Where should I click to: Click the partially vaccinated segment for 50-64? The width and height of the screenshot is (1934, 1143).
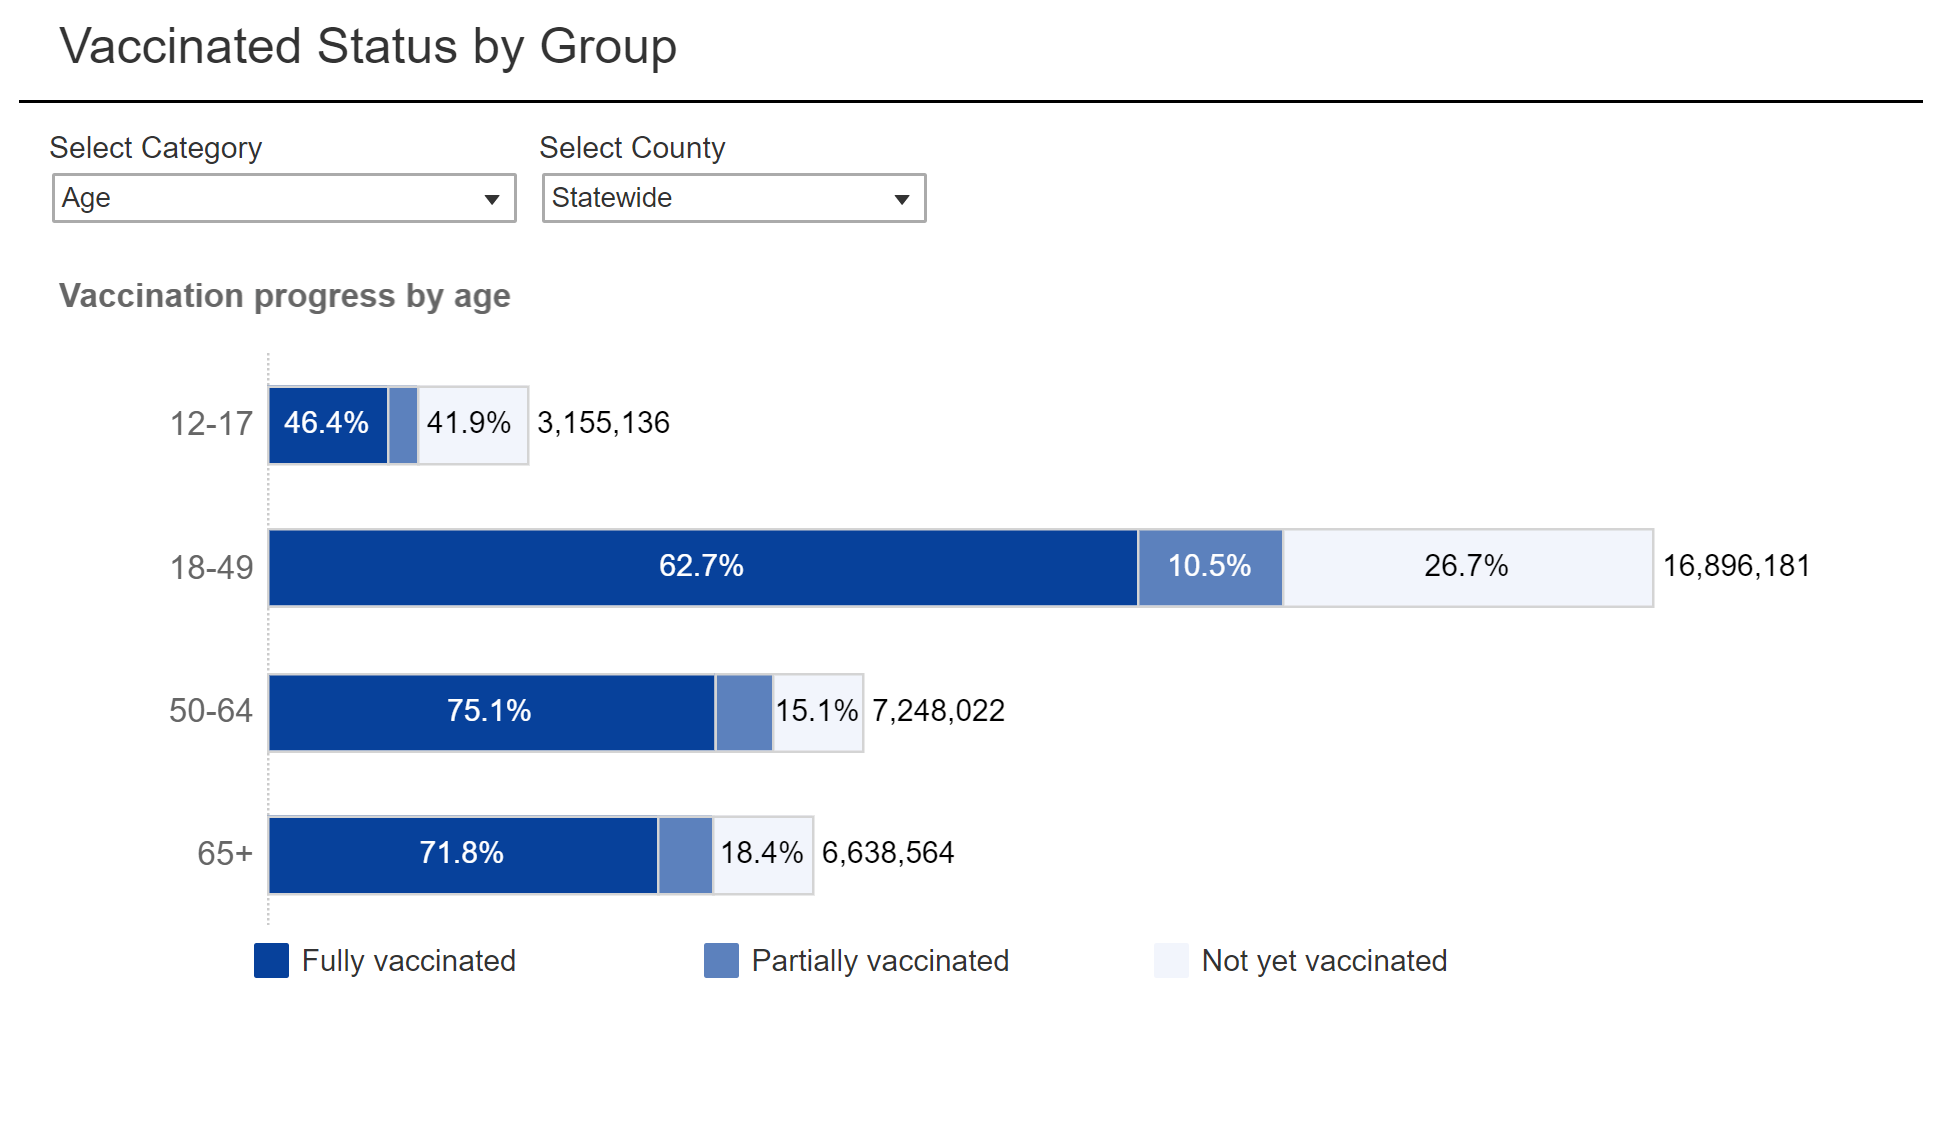click(x=744, y=712)
